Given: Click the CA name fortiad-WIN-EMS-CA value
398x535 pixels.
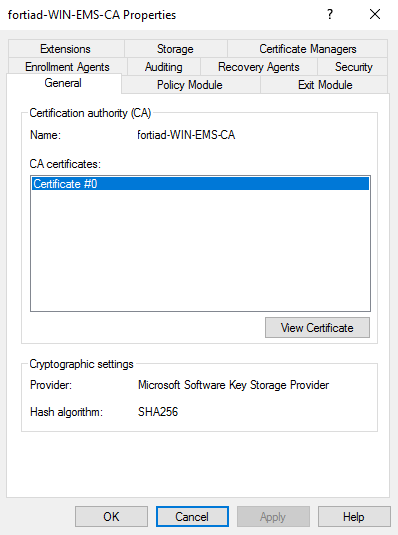Looking at the screenshot, I should [x=186, y=135].
